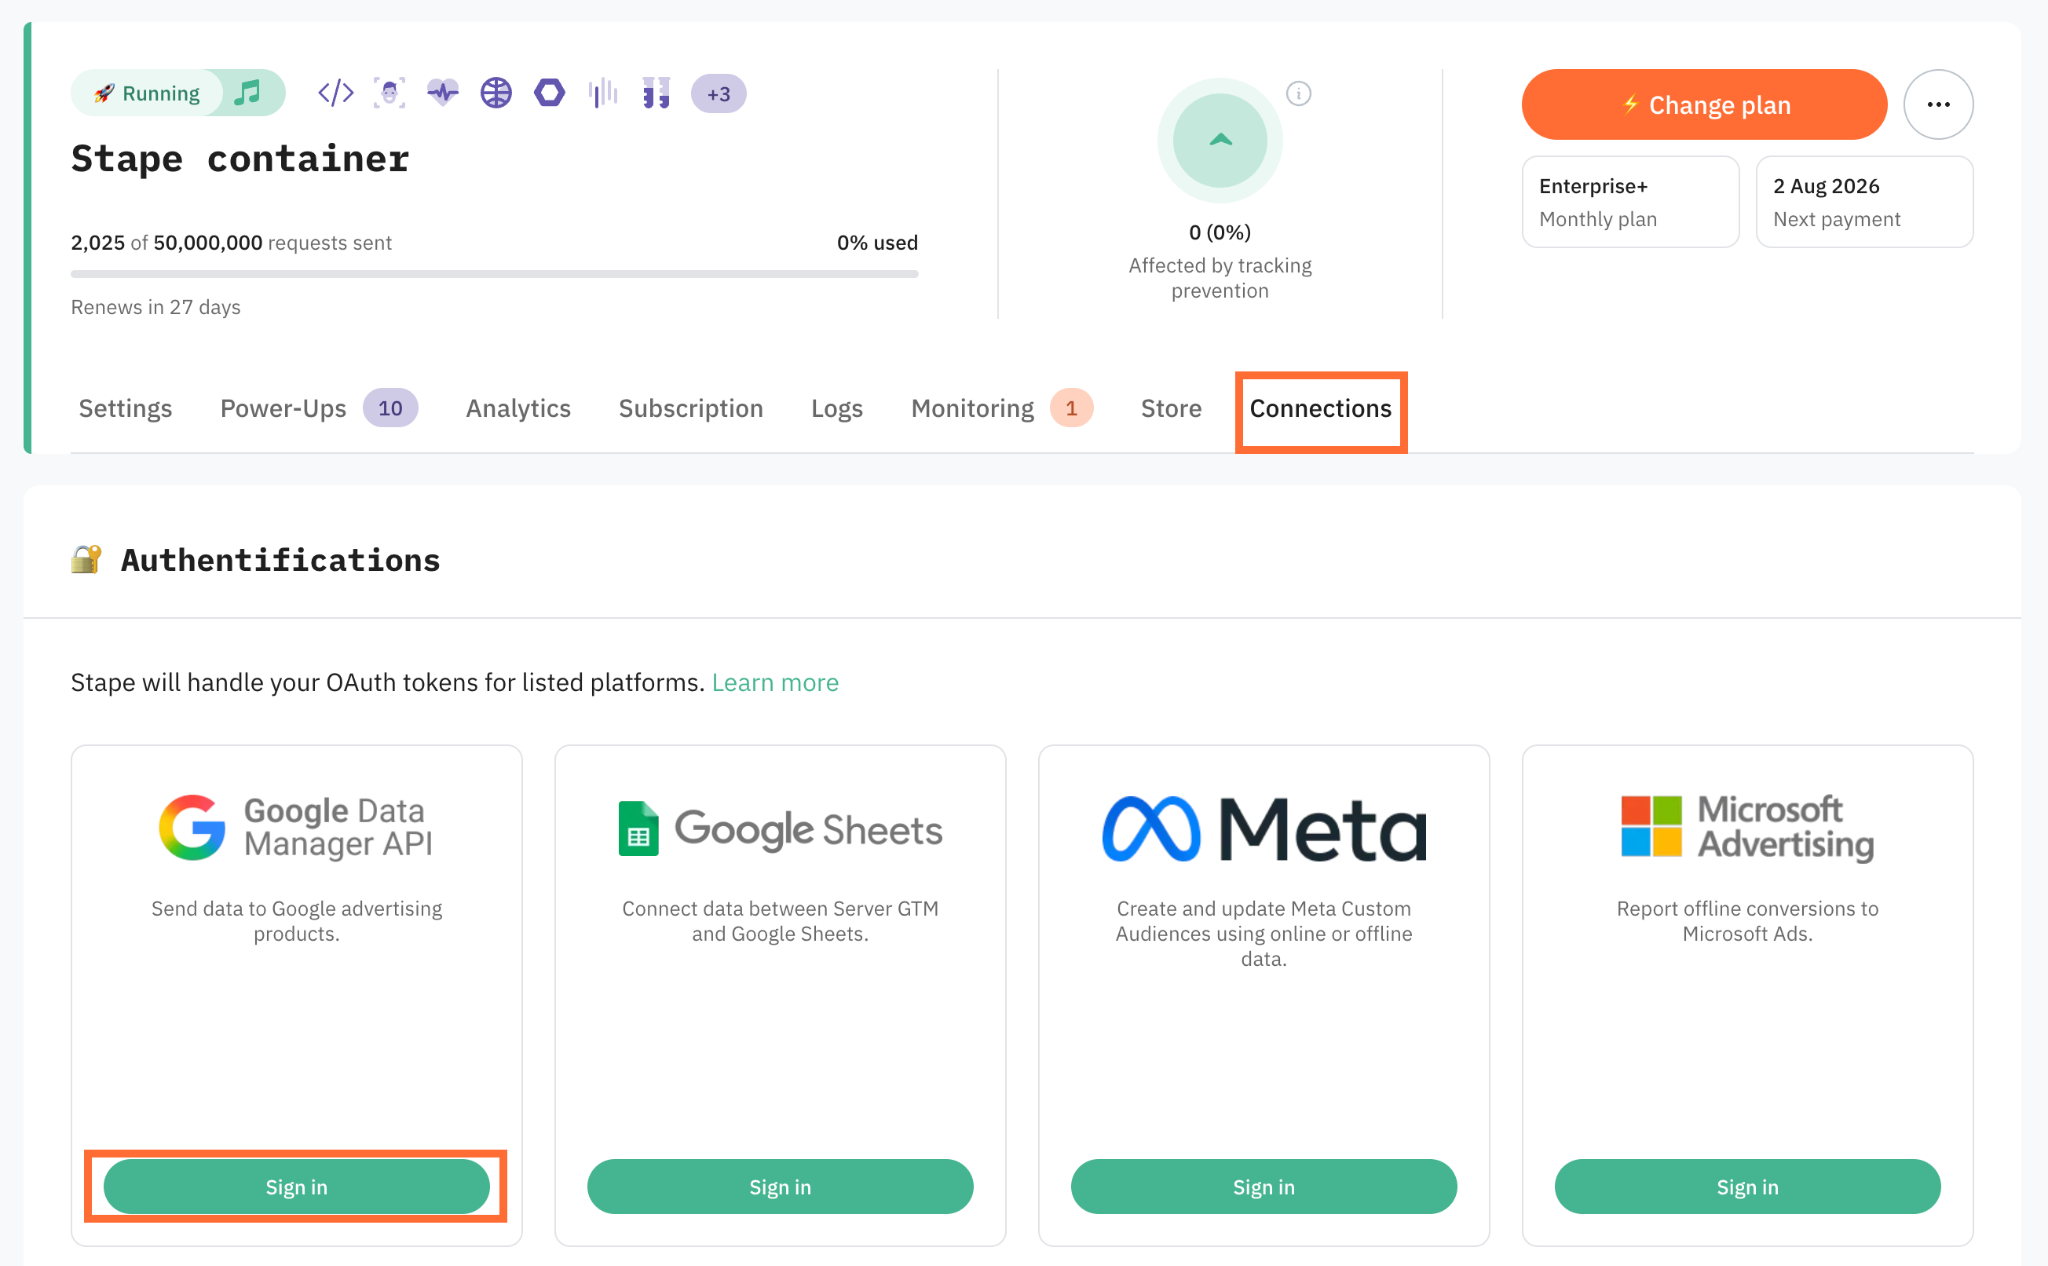Click the green up-arrow circle icon

[1220, 140]
